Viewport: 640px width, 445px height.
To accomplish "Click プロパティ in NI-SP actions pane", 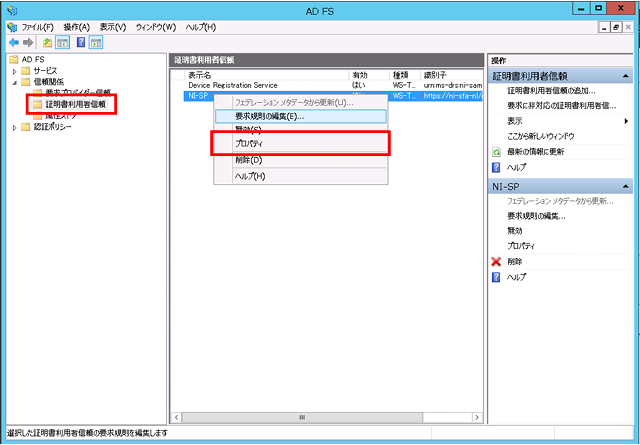I will (521, 246).
